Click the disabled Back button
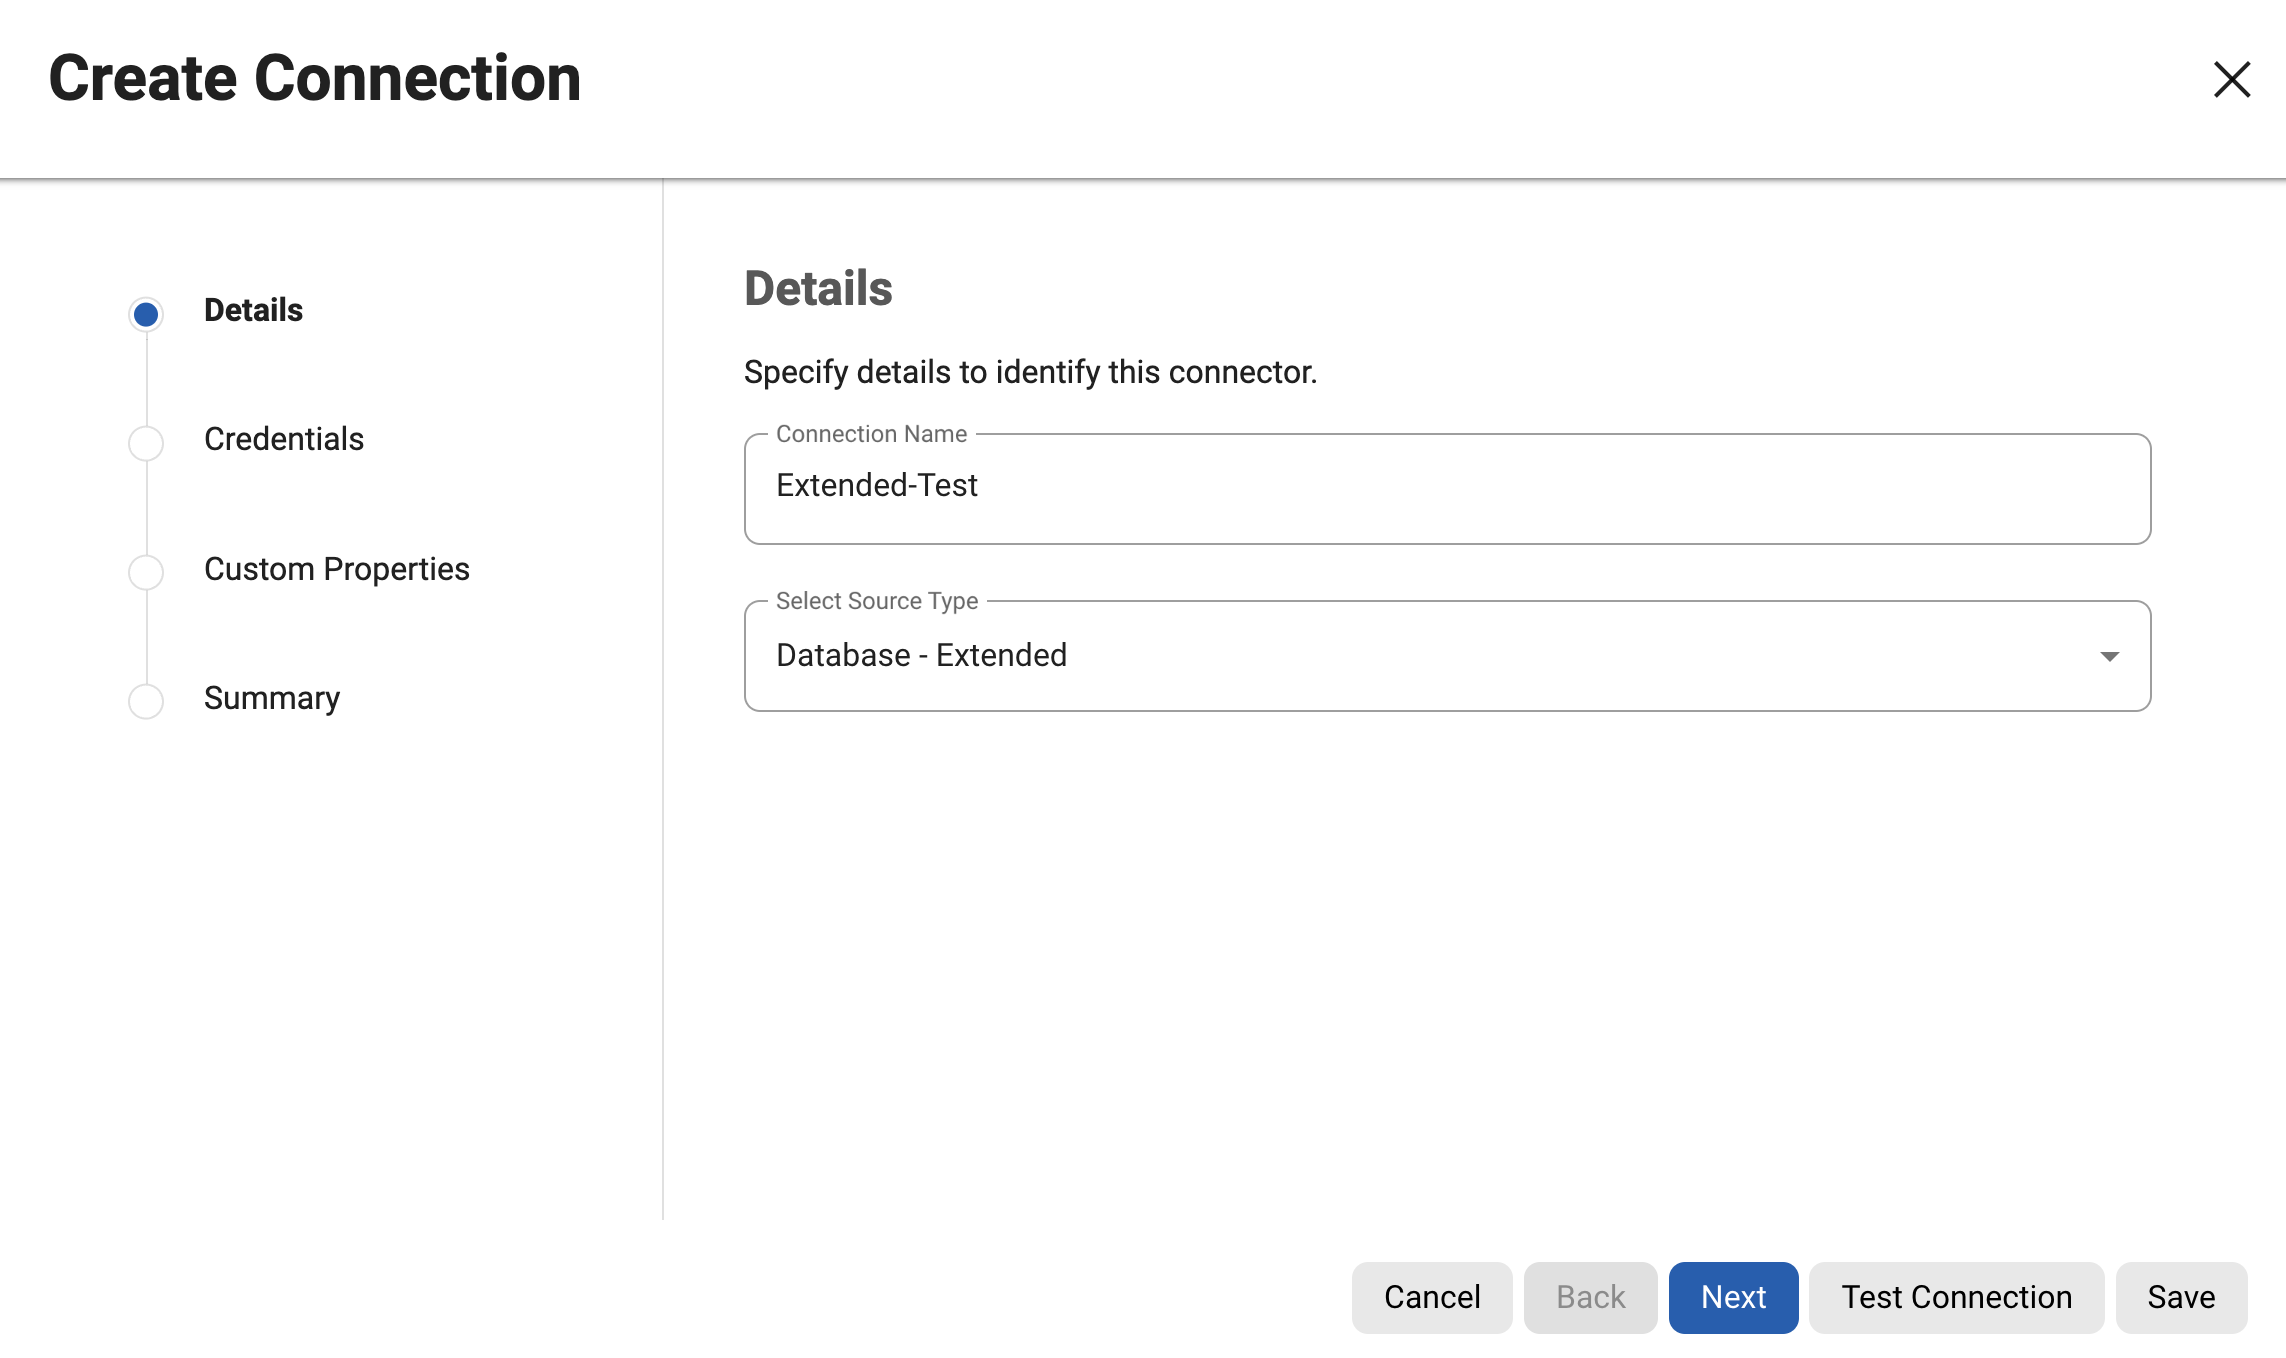Image resolution: width=2286 pixels, height=1358 pixels. (1590, 1297)
